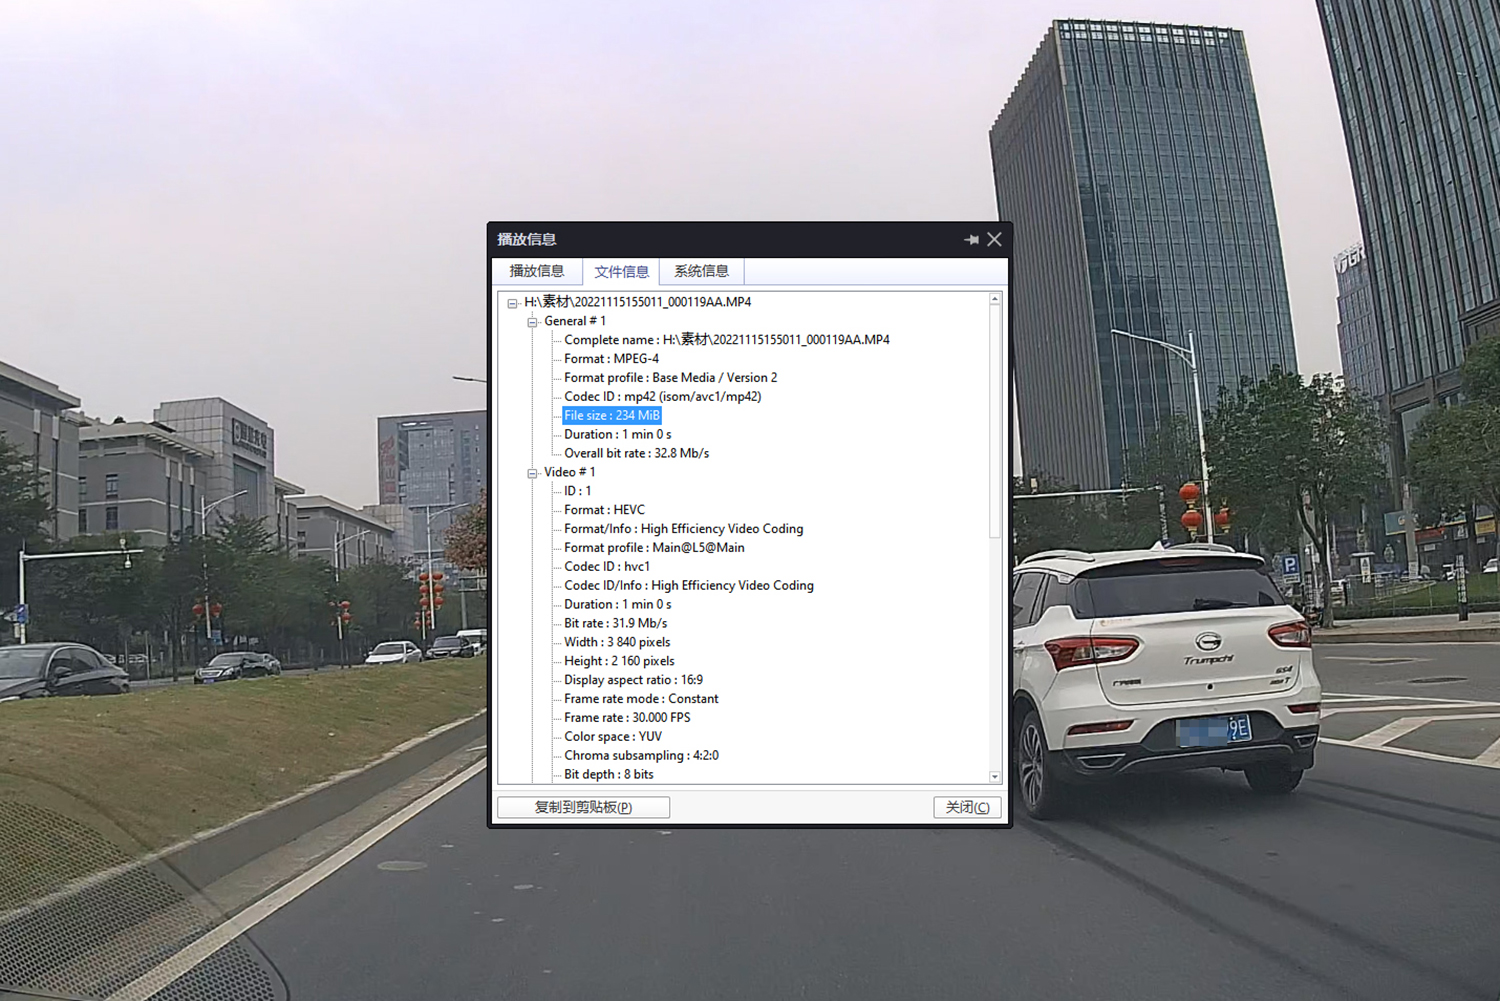Select Frame rate mode : Constant row
Viewport: 1500px width, 1001px height.
coord(641,699)
